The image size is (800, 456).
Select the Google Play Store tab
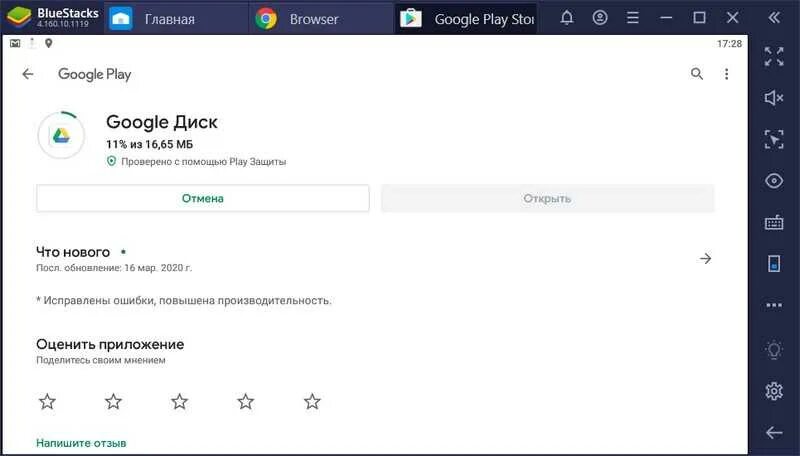point(466,19)
